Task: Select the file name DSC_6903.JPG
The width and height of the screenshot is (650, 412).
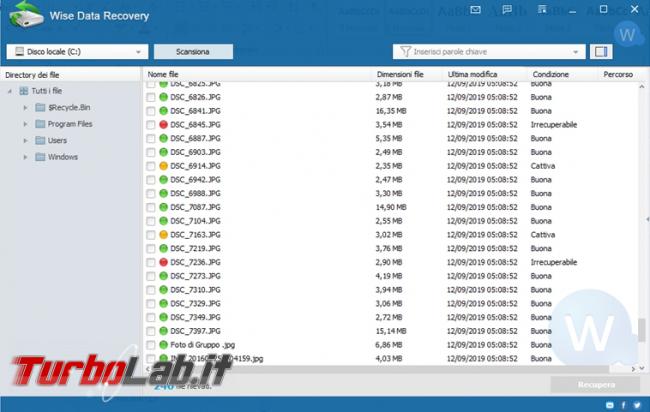Action: click(195, 152)
